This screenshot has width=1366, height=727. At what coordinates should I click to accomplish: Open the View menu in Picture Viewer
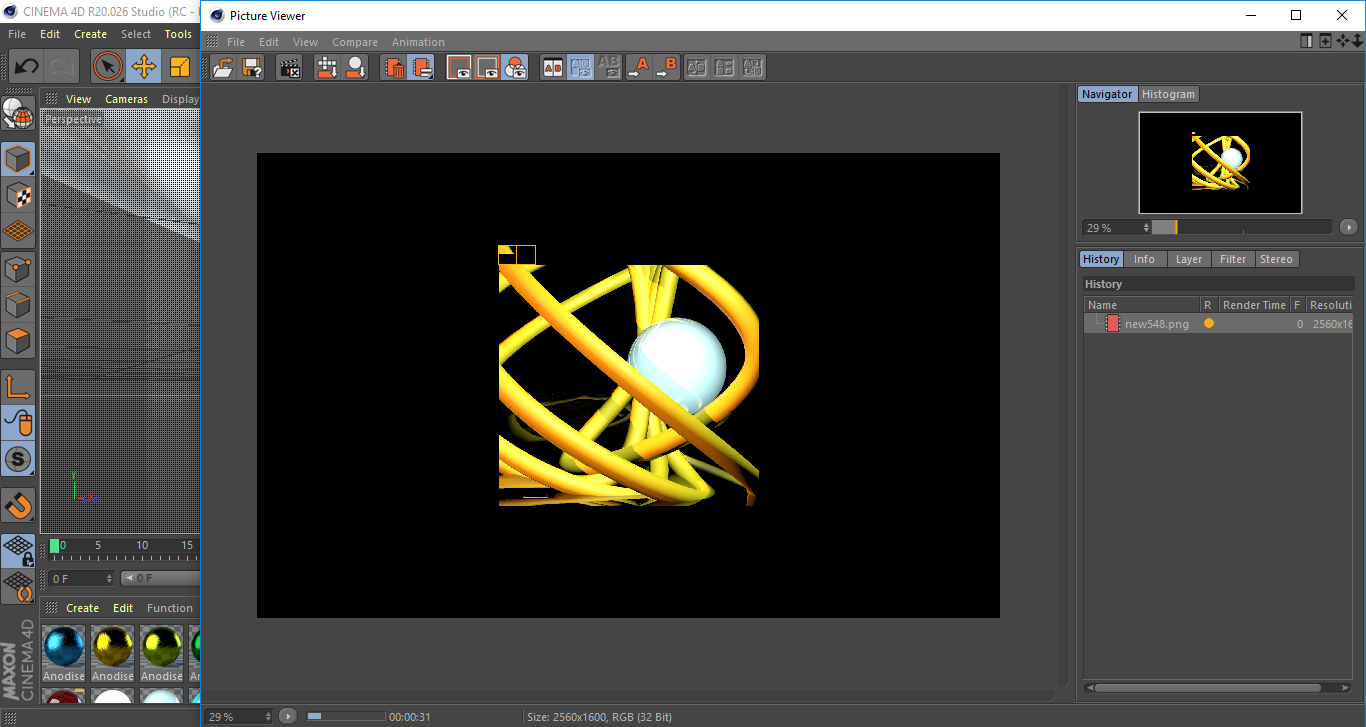click(305, 42)
